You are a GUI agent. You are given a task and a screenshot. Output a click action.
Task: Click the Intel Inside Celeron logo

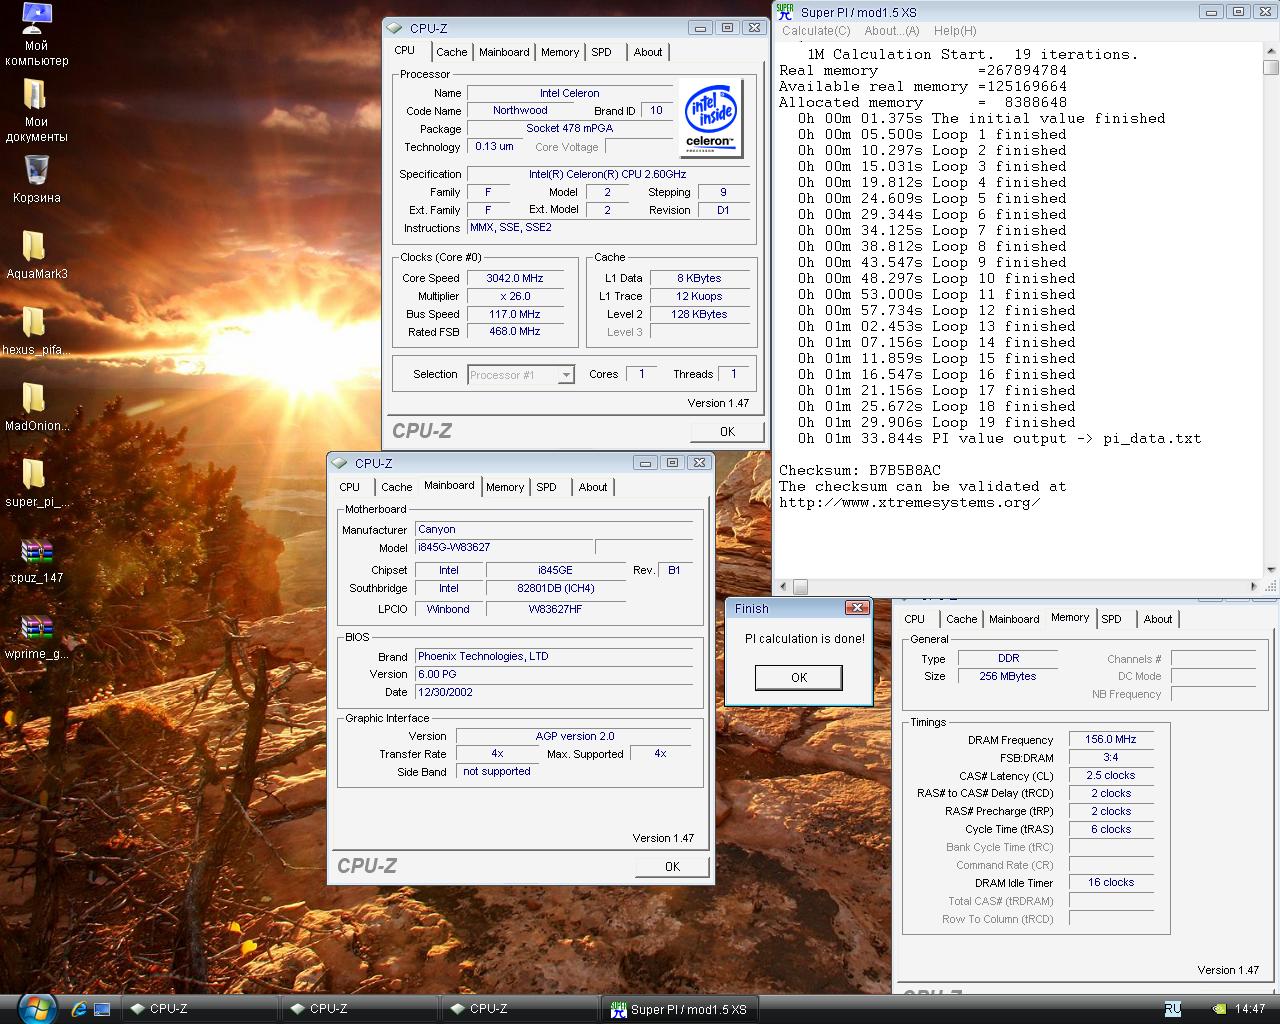pos(710,118)
